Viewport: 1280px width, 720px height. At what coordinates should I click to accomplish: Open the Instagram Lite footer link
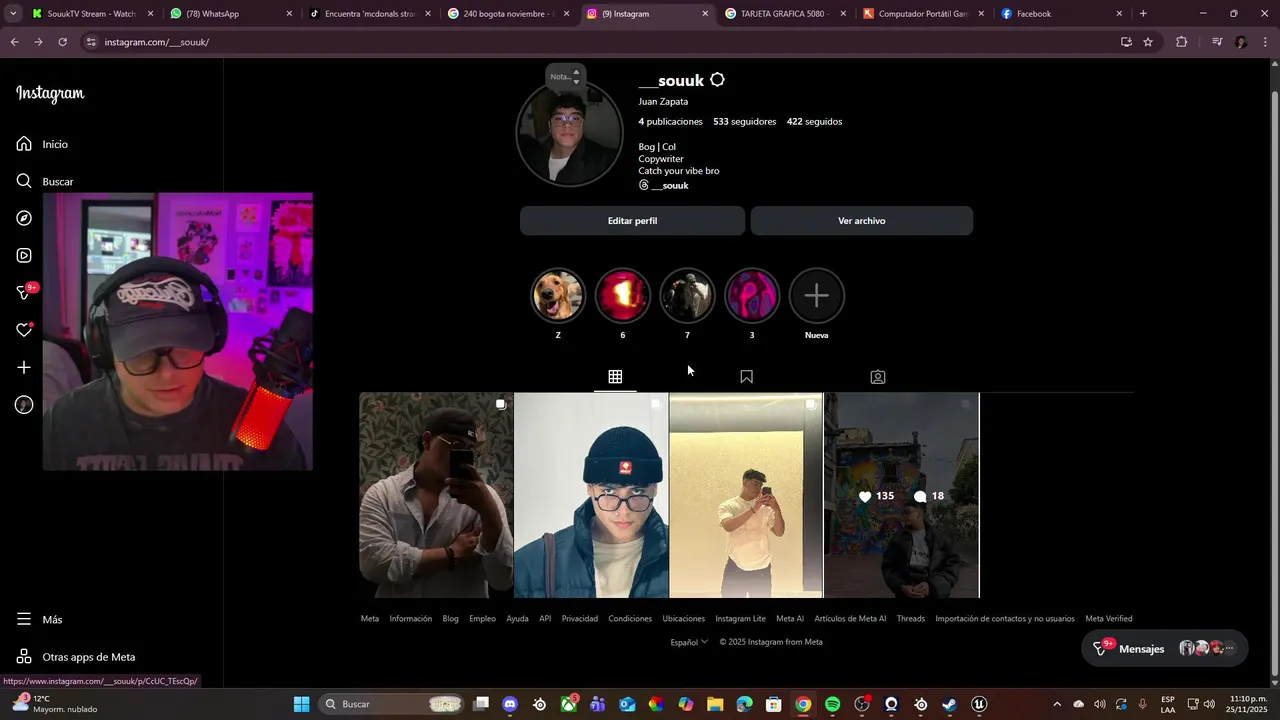[740, 619]
